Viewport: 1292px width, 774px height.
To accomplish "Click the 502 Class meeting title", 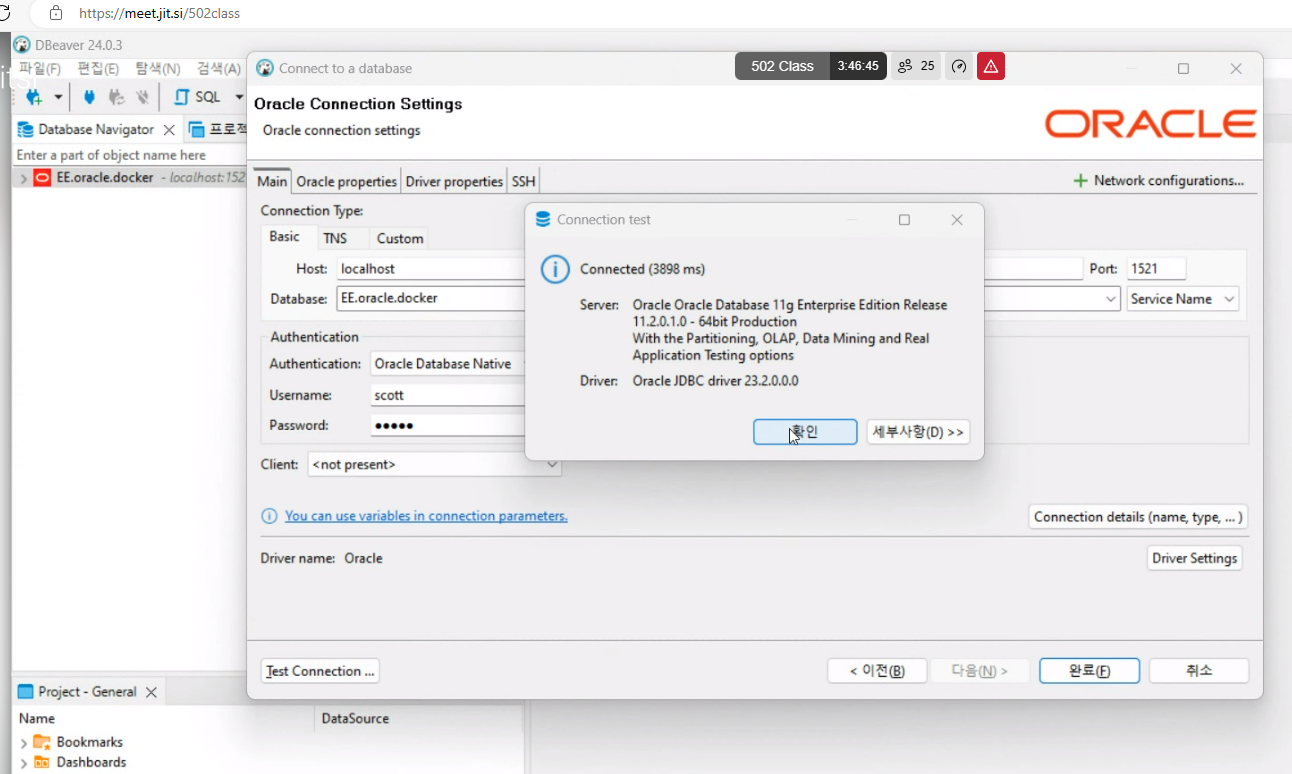I will (x=782, y=66).
